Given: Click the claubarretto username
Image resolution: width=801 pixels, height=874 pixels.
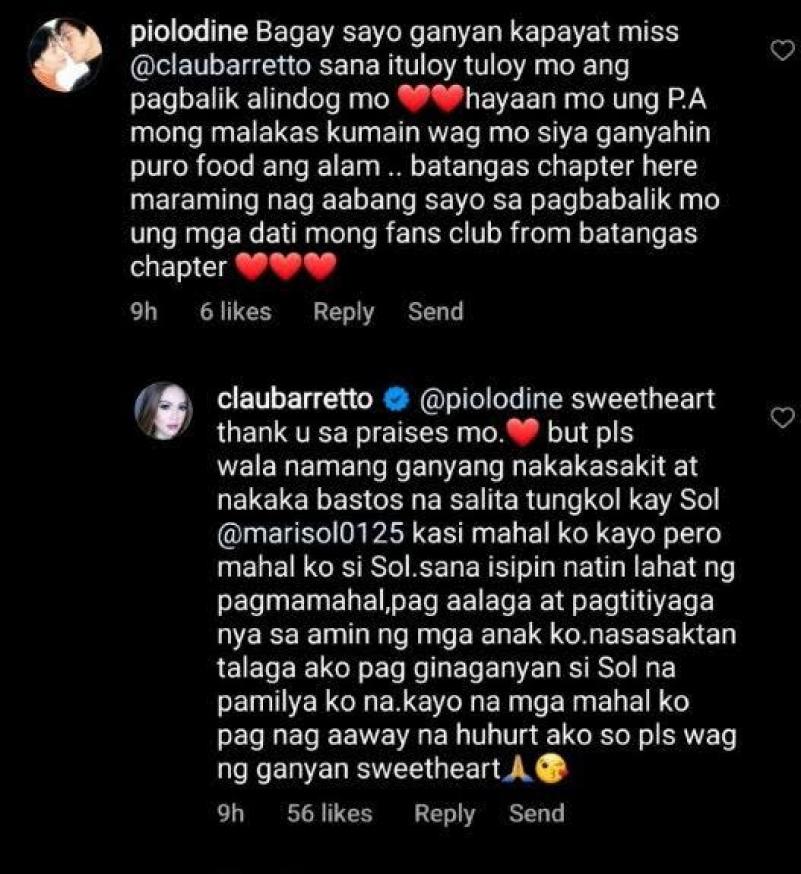Looking at the screenshot, I should [x=295, y=399].
